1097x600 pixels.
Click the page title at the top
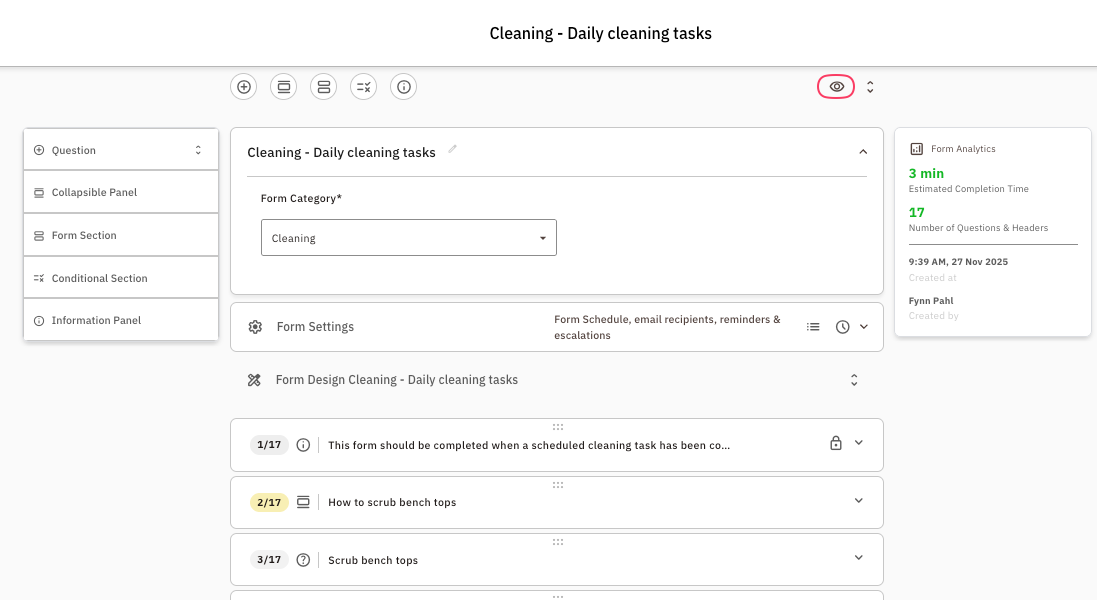(600, 34)
